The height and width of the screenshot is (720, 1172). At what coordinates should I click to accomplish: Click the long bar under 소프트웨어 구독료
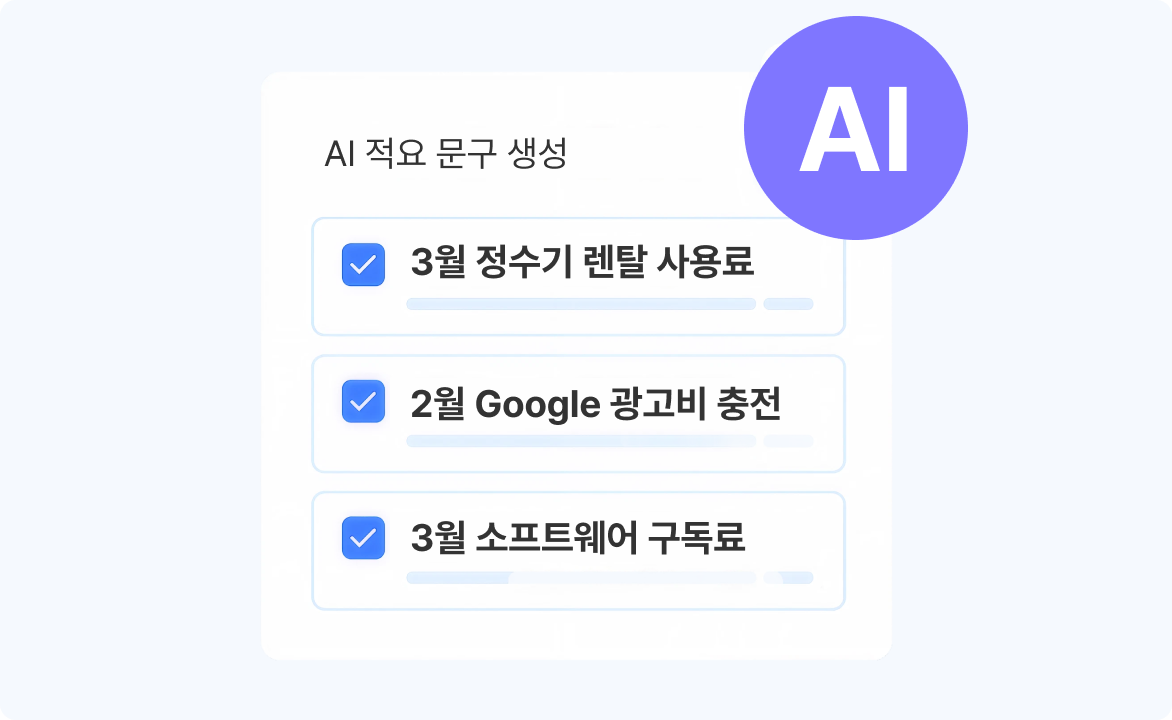click(x=580, y=578)
